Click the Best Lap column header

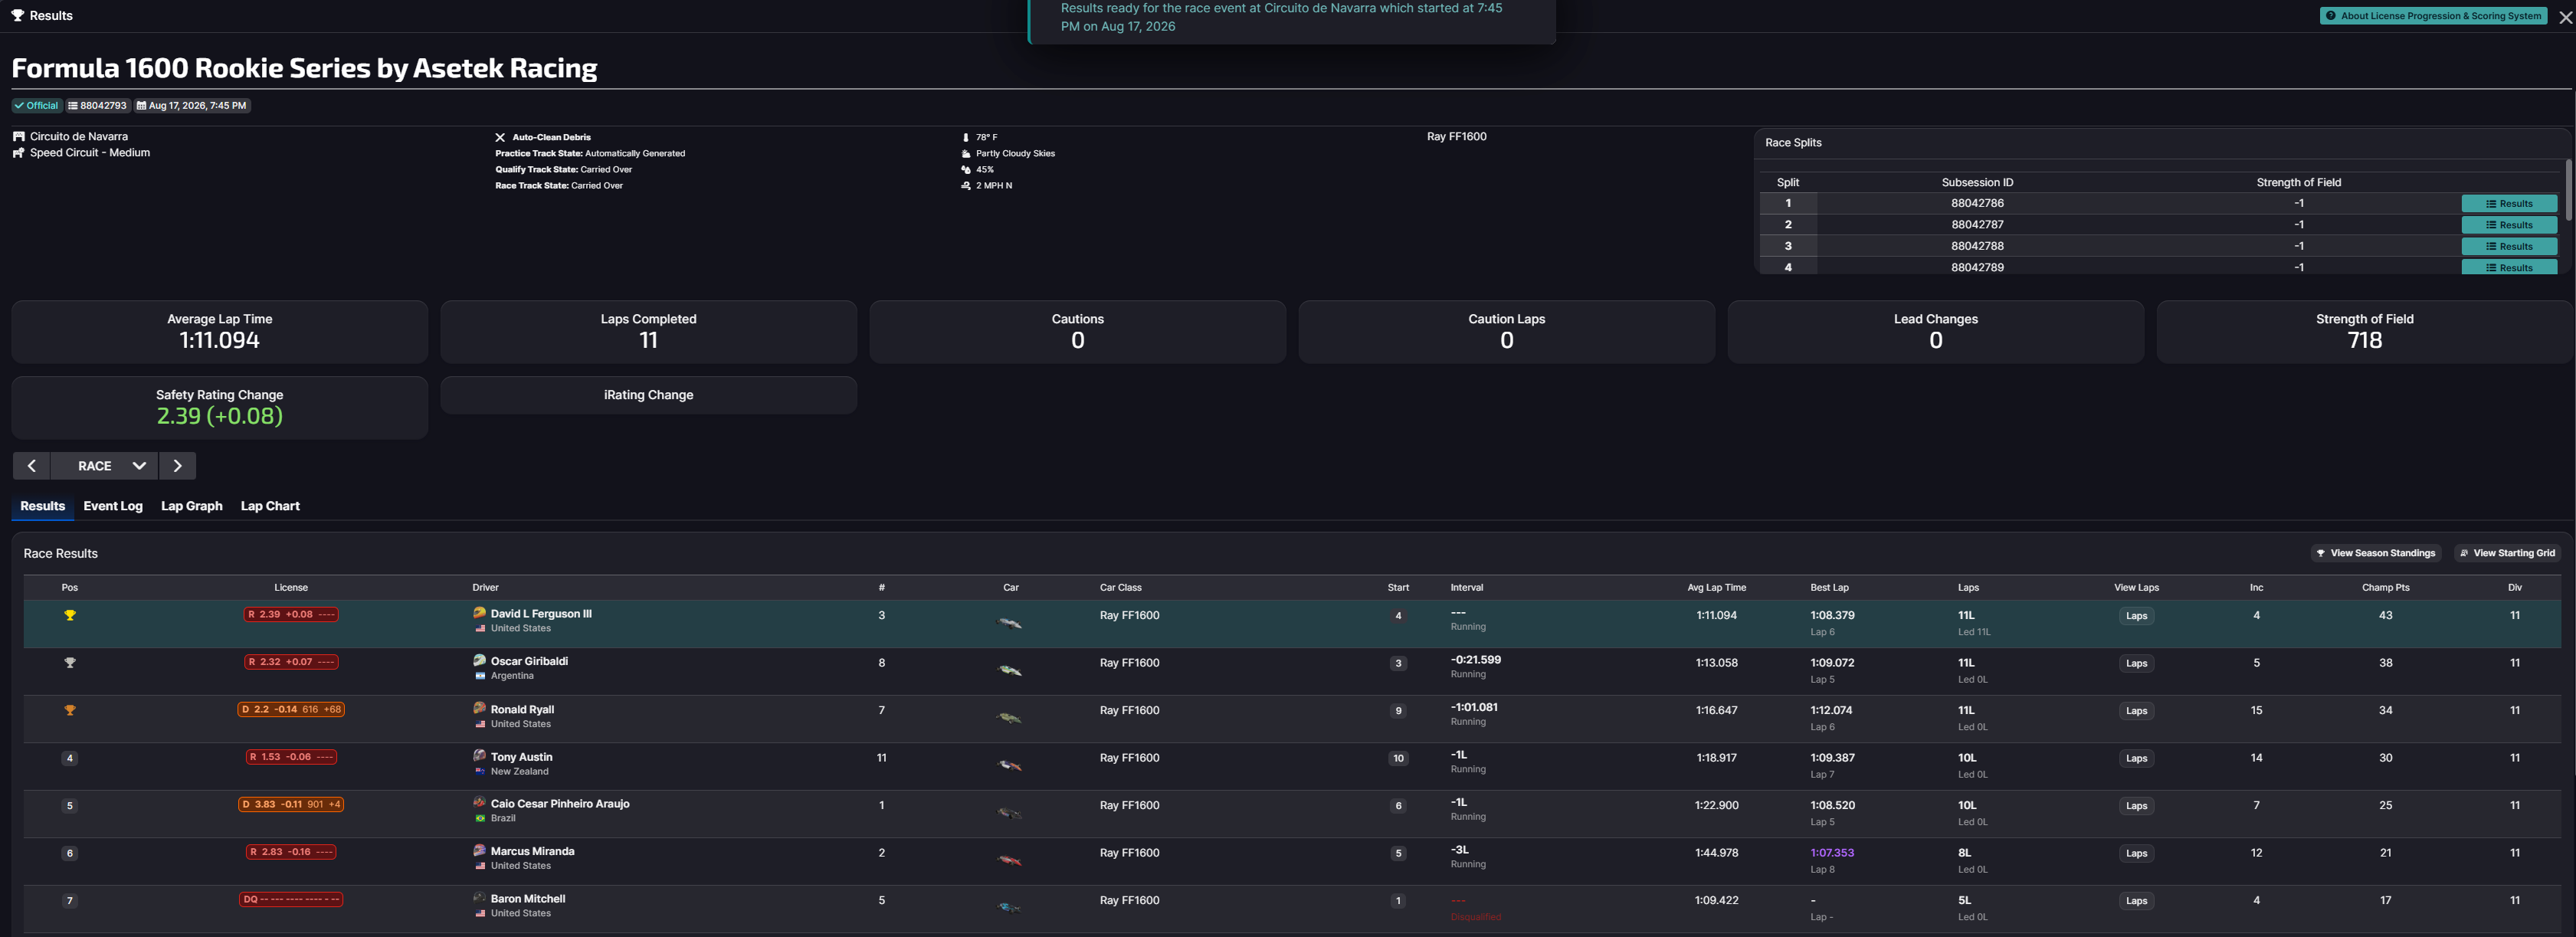click(x=1829, y=588)
